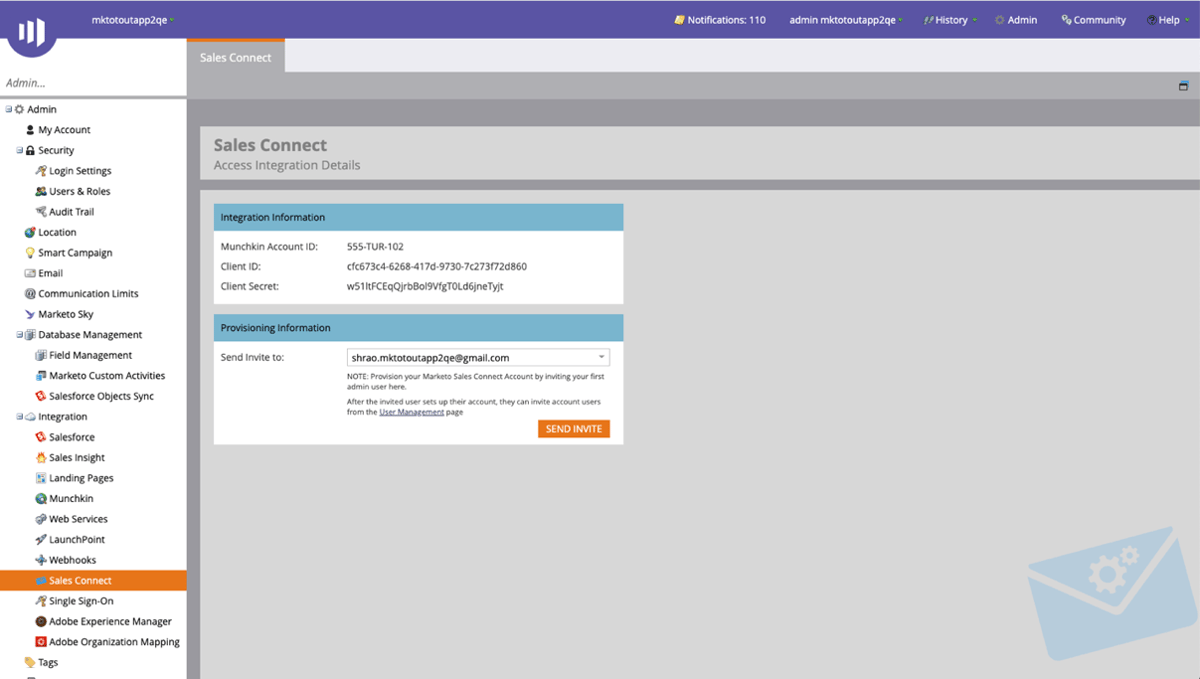This screenshot has width=1200, height=679.
Task: Select the Single Sign-On key icon
Action: (x=40, y=601)
